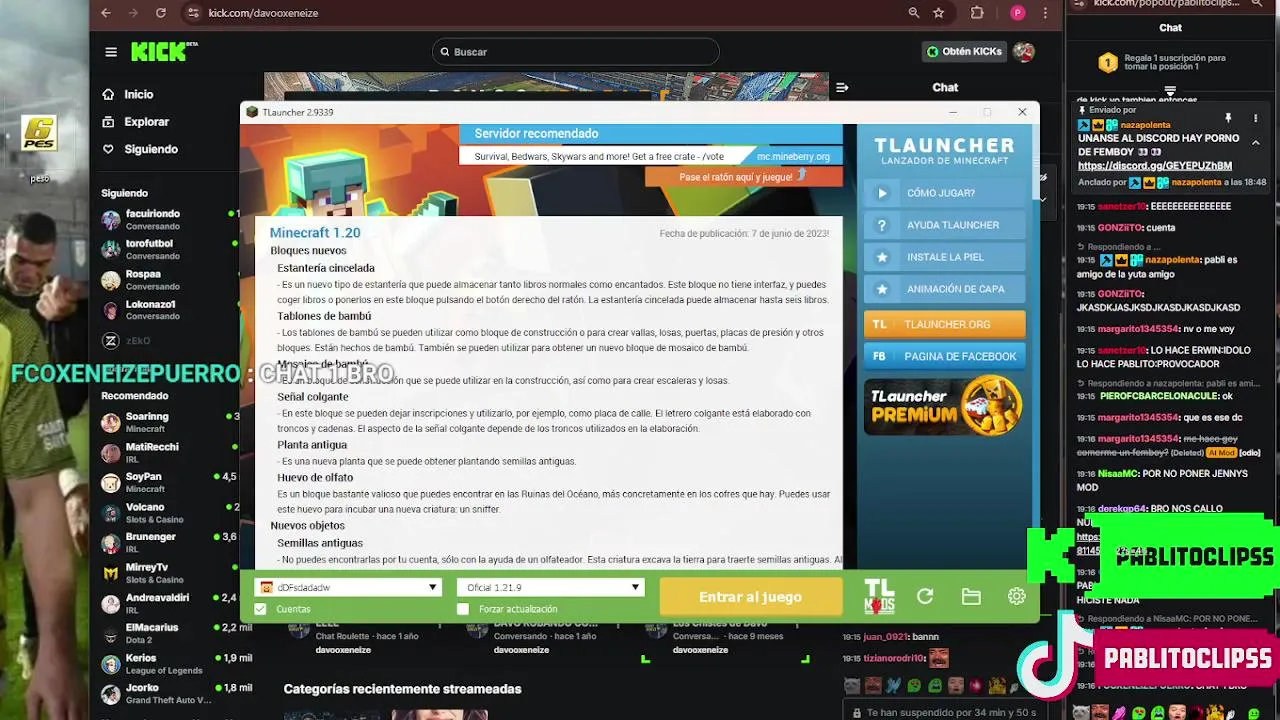Click the TL badge on TLAUNCHER.ORG button
Image resolution: width=1280 pixels, height=720 pixels.
pyautogui.click(x=879, y=324)
